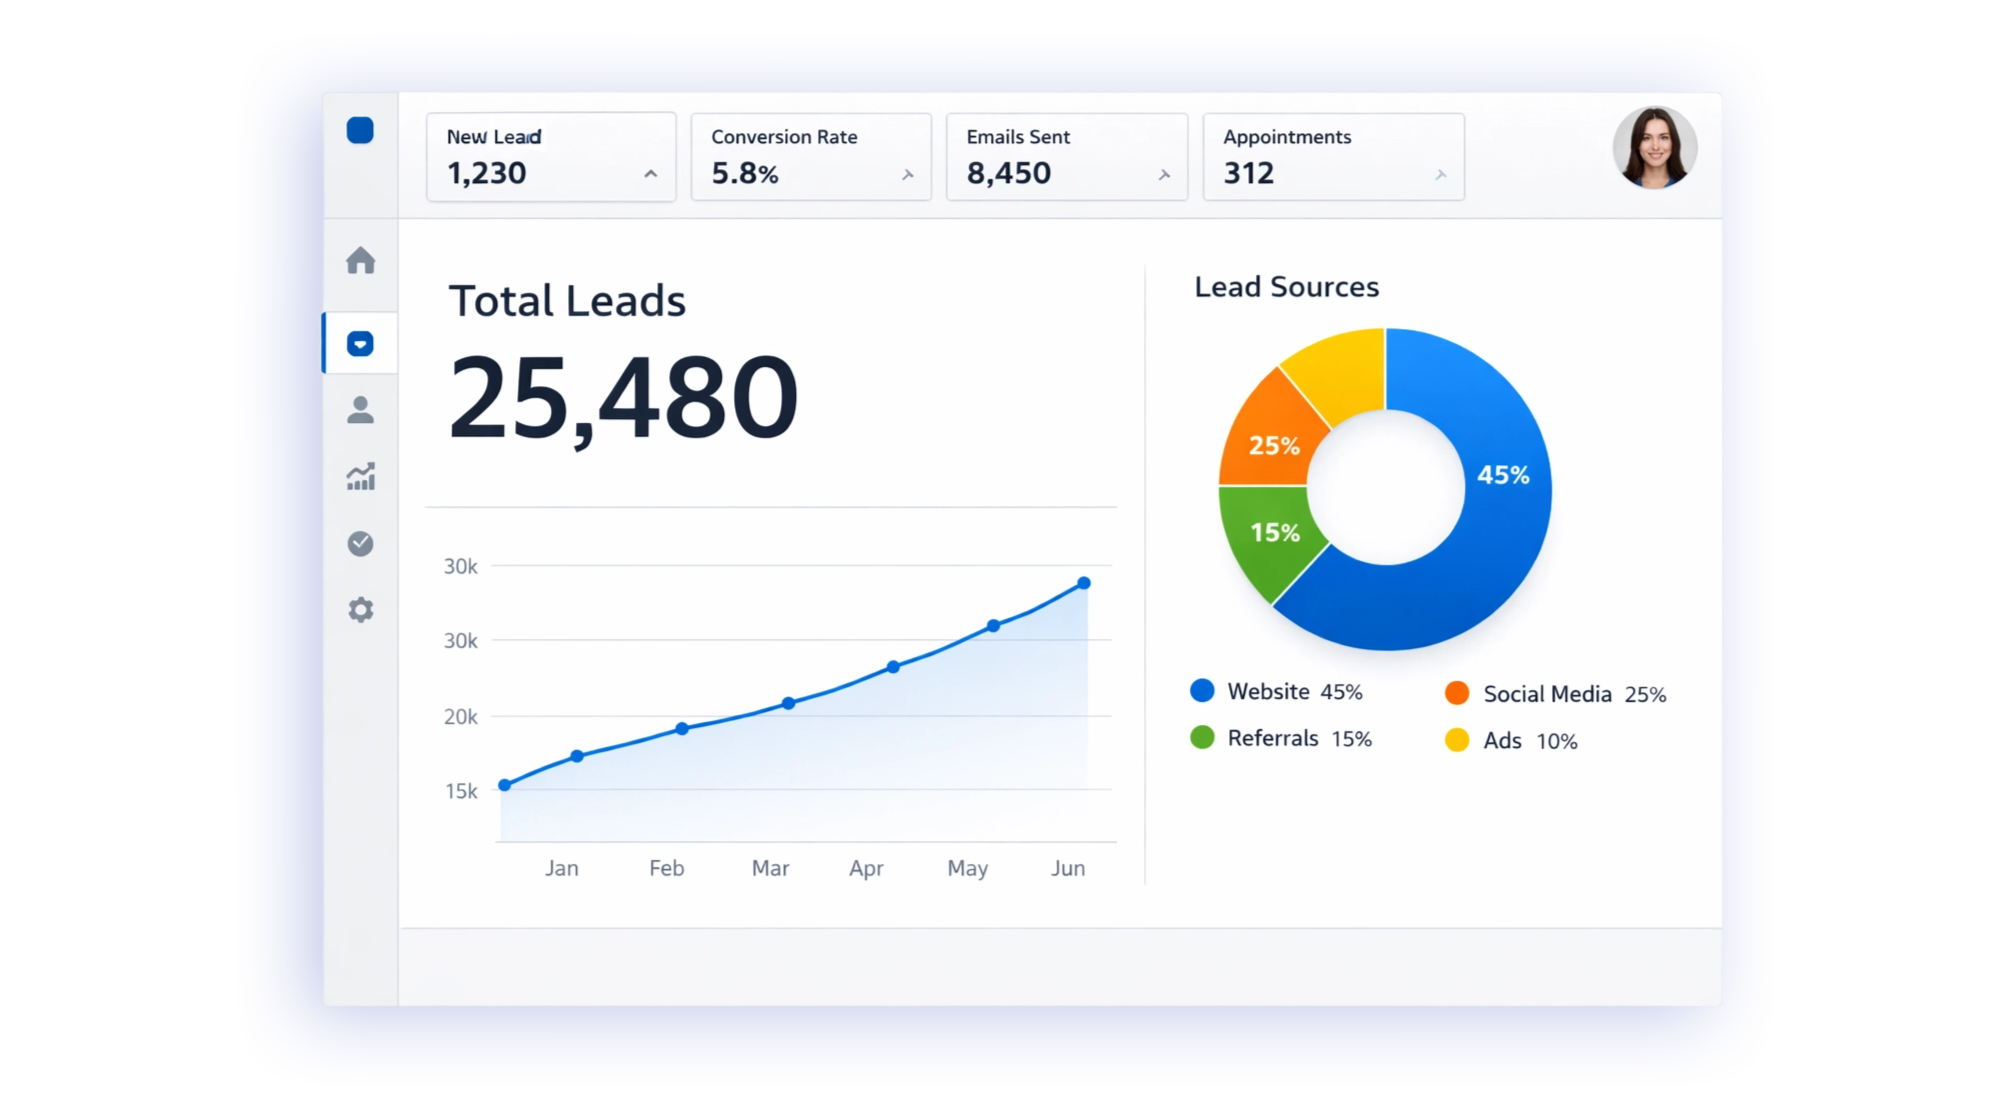Toggle Referrals legend green dot
The width and height of the screenshot is (1992, 1120).
(1202, 738)
